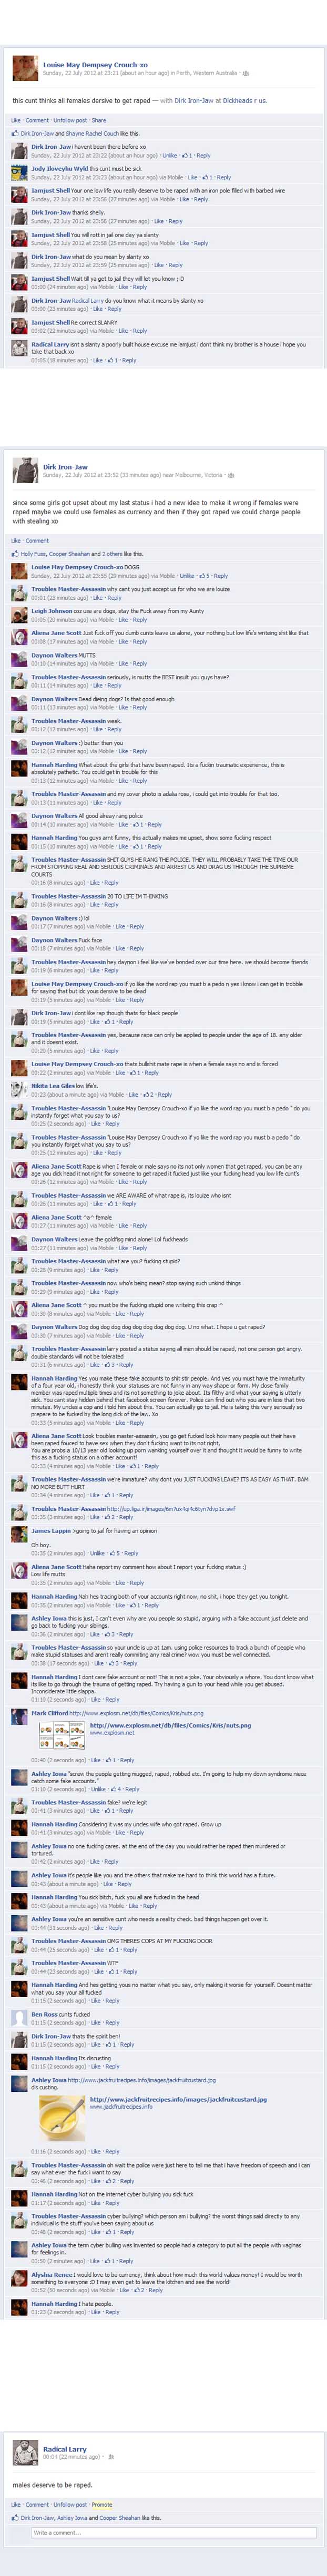Screen dimensions: 327x2576
Task: Open Louise May Dempsey Crouch-xo's profile picture
Action: [x=25, y=68]
